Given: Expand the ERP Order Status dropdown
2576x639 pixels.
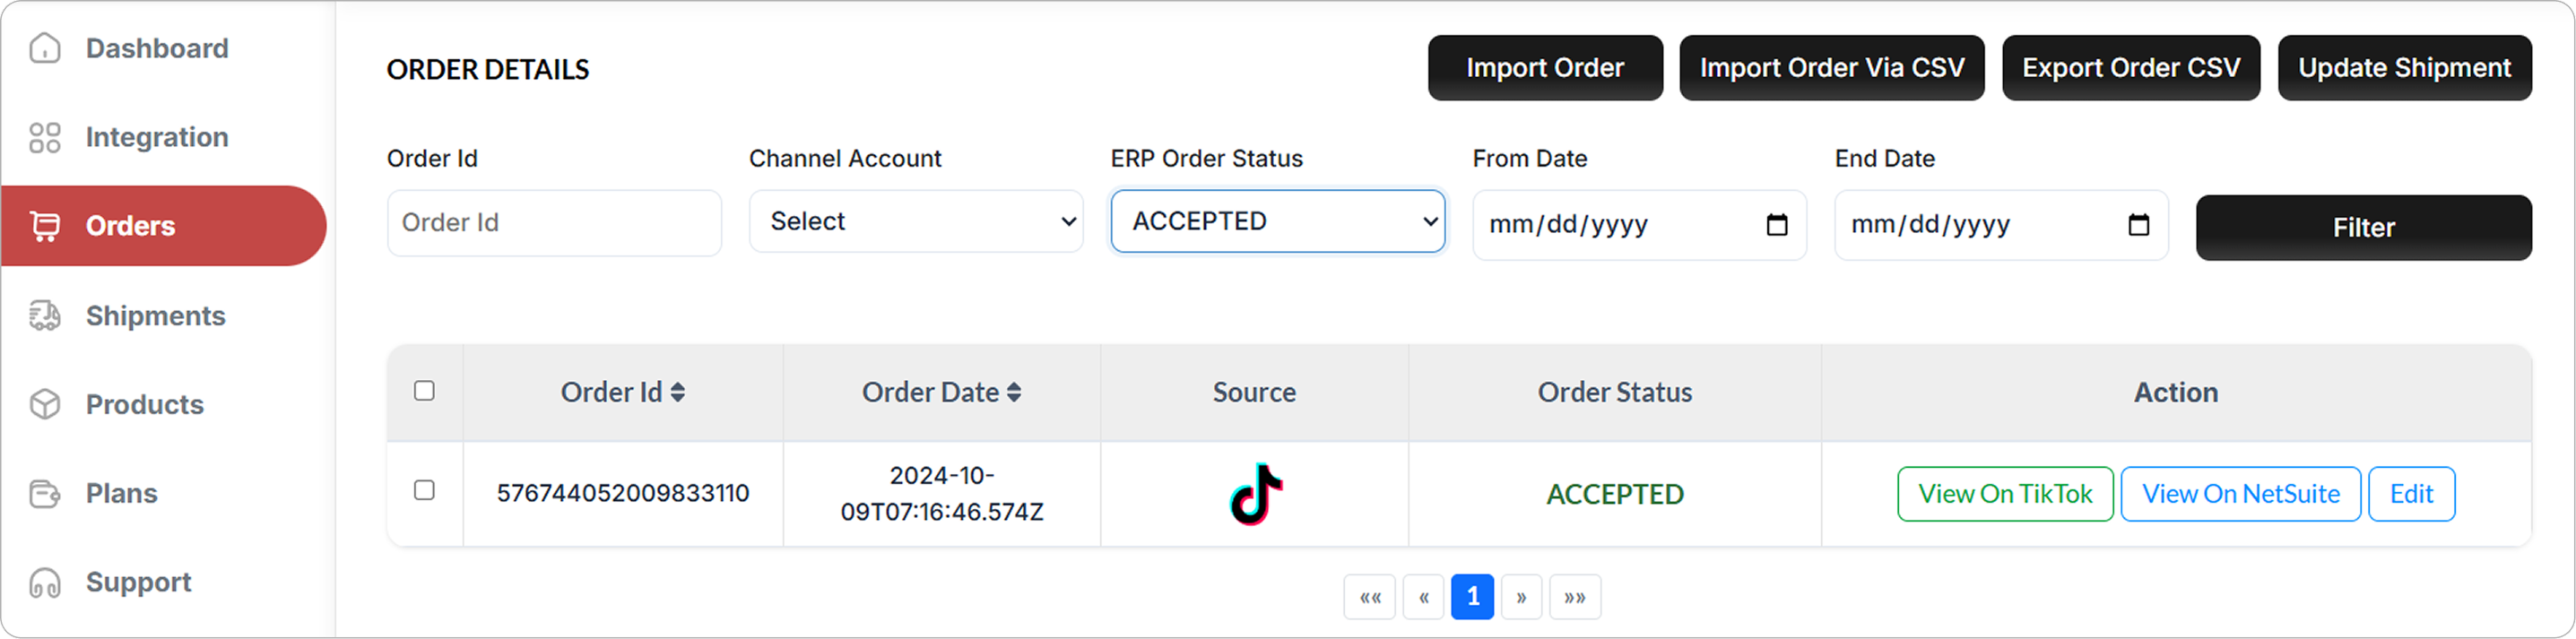Looking at the screenshot, I should pyautogui.click(x=1277, y=221).
